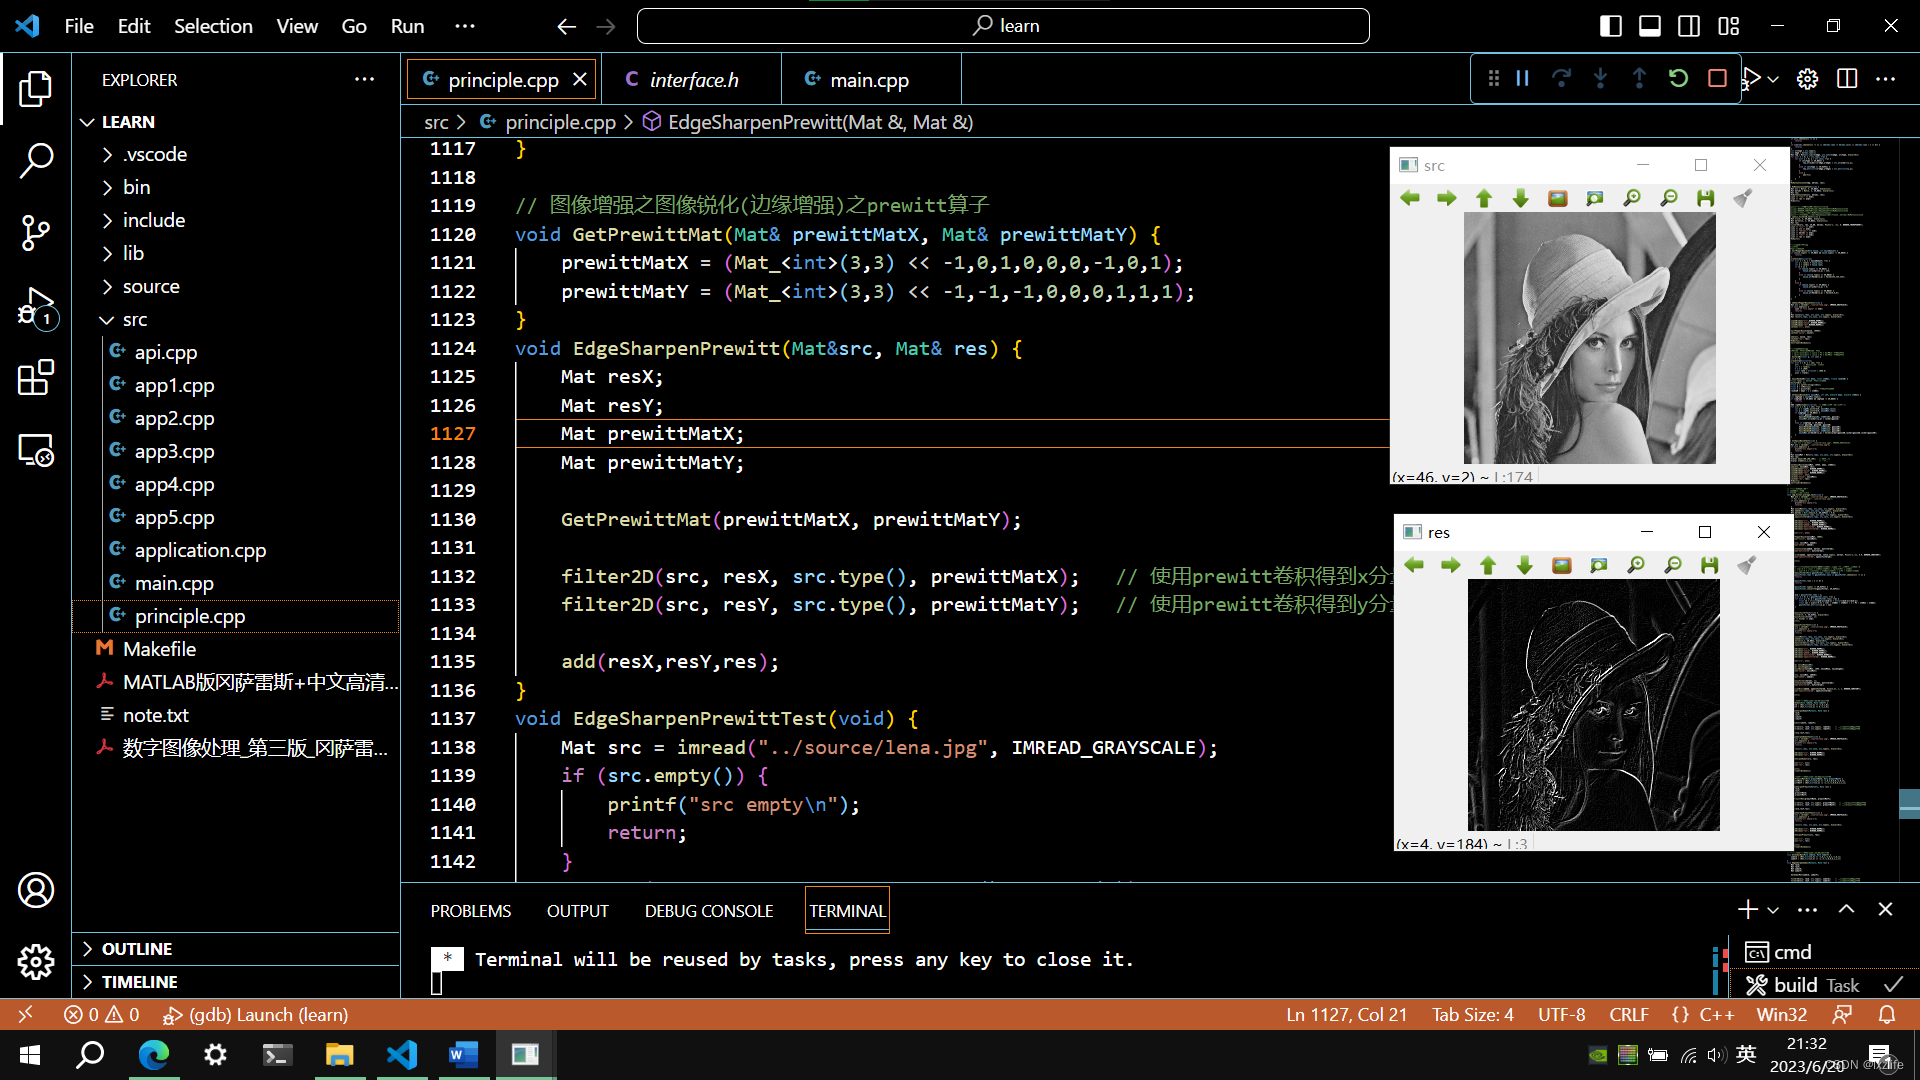Switch to the TERMINAL tab
The height and width of the screenshot is (1080, 1920).
click(847, 909)
